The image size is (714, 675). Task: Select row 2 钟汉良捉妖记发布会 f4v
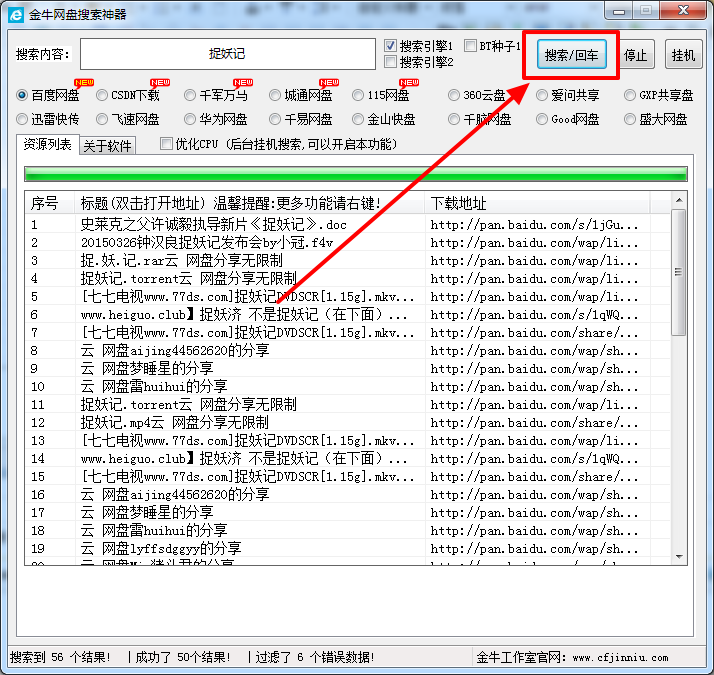point(347,243)
